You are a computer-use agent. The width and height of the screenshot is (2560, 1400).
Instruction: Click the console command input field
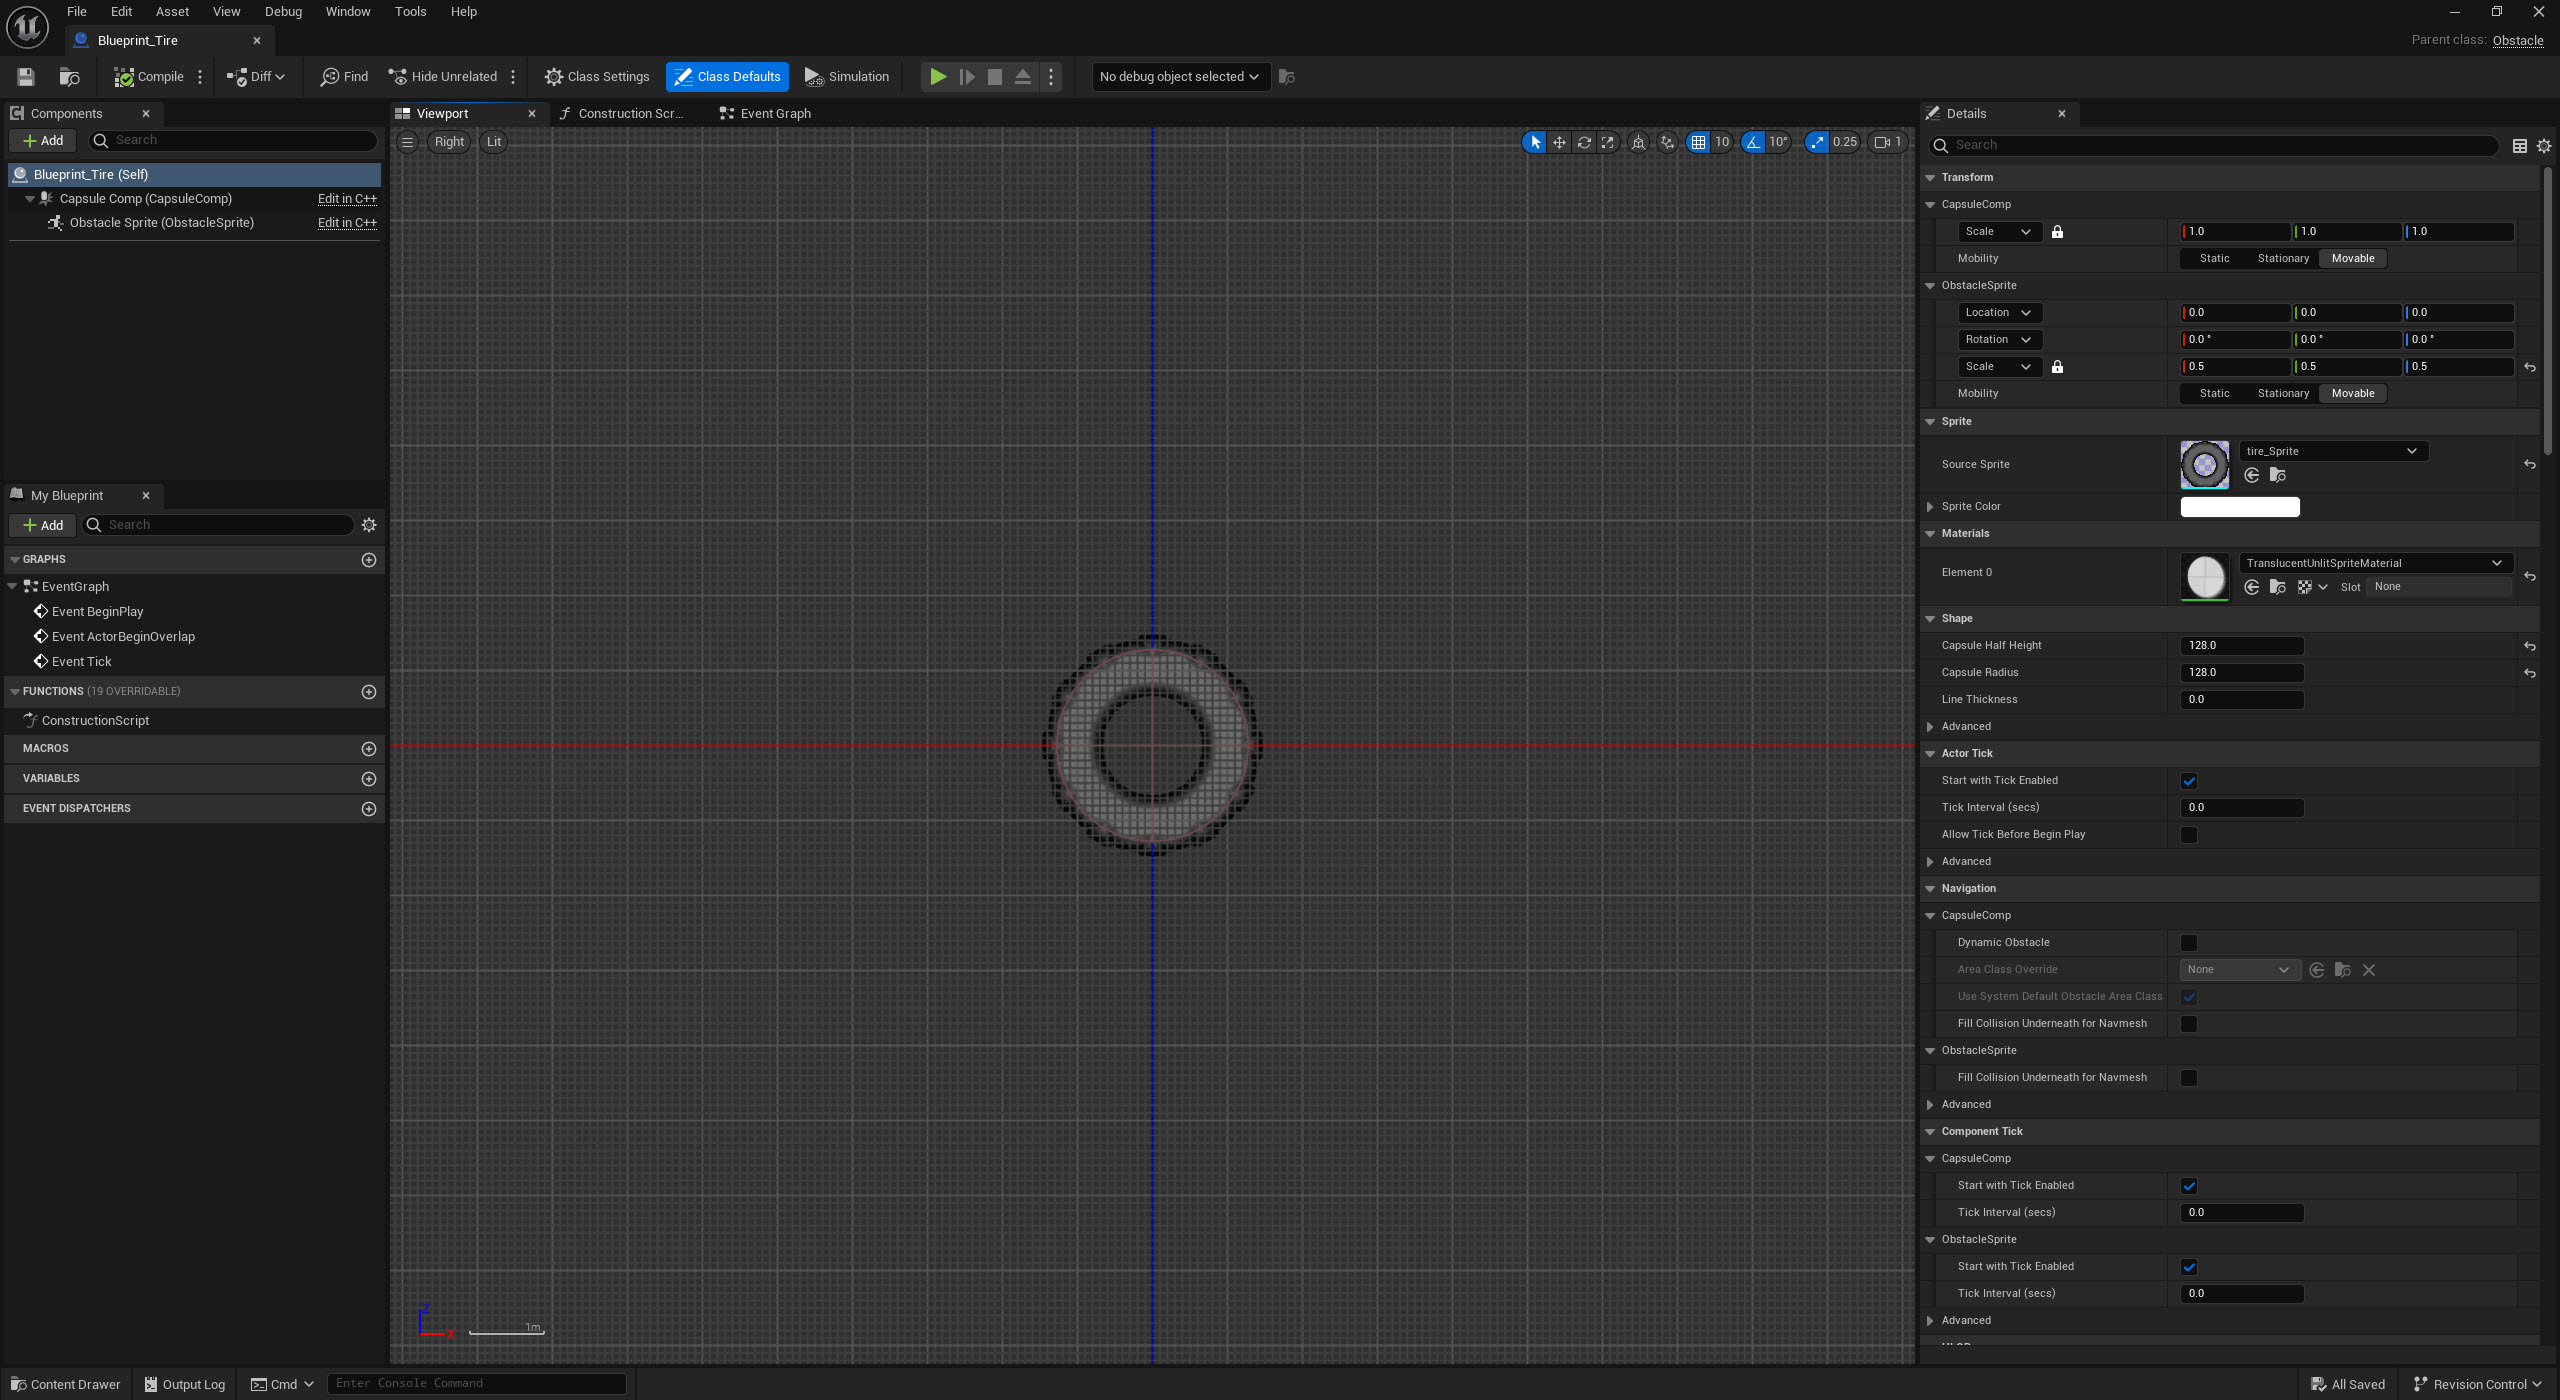(x=477, y=1383)
